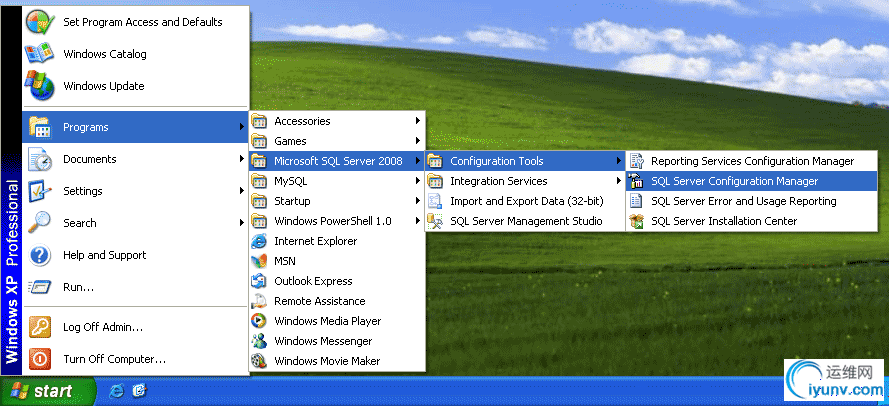
Task: Expand the Programs submenu arrow
Action: (x=242, y=127)
